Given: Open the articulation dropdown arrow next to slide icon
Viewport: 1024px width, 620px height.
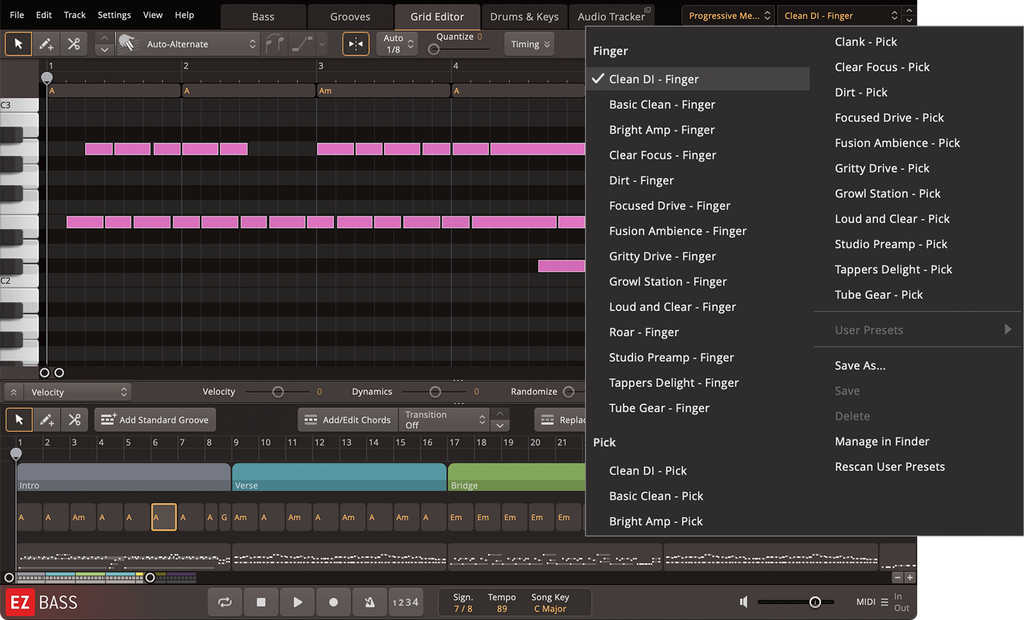Looking at the screenshot, I should pyautogui.click(x=322, y=44).
